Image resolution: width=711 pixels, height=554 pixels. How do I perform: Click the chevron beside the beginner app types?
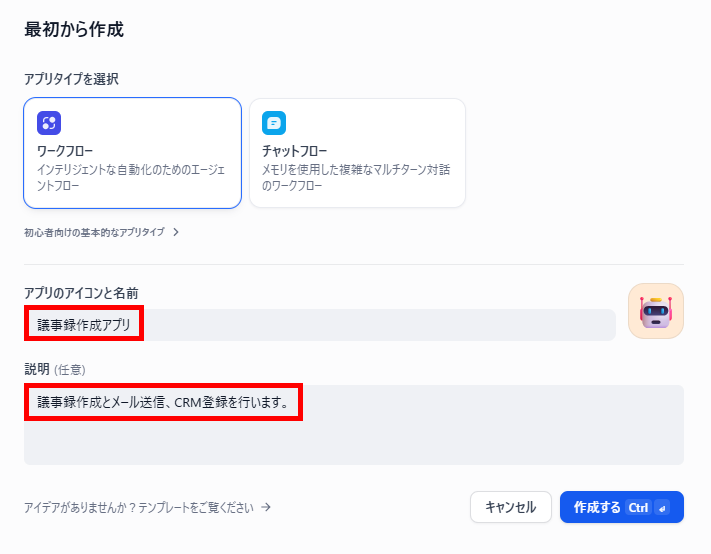[x=176, y=232]
